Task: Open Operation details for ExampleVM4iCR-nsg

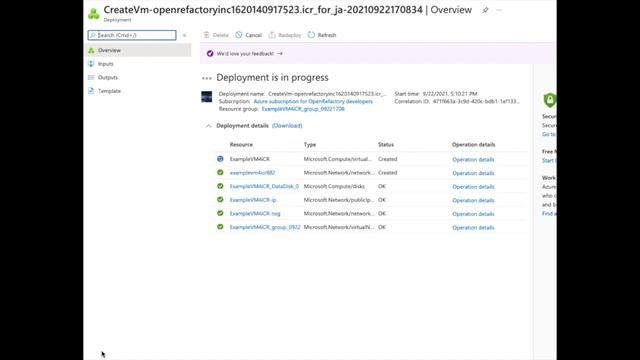Action: pos(473,214)
